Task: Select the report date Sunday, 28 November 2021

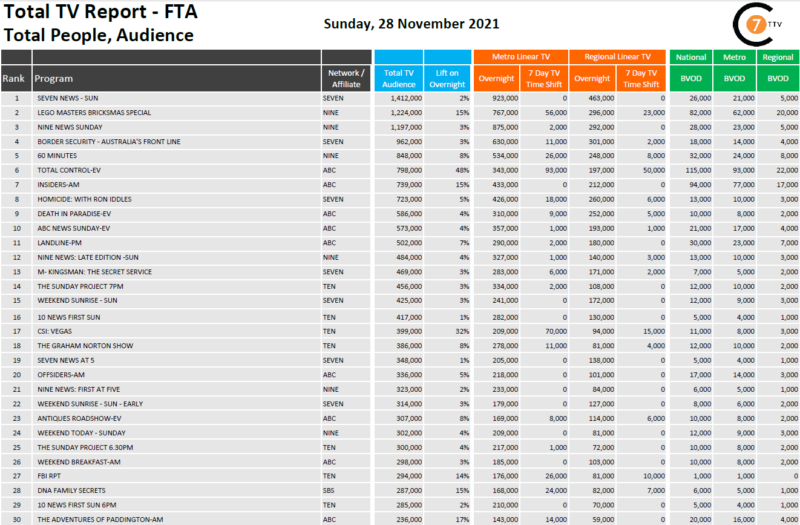Action: tap(413, 23)
